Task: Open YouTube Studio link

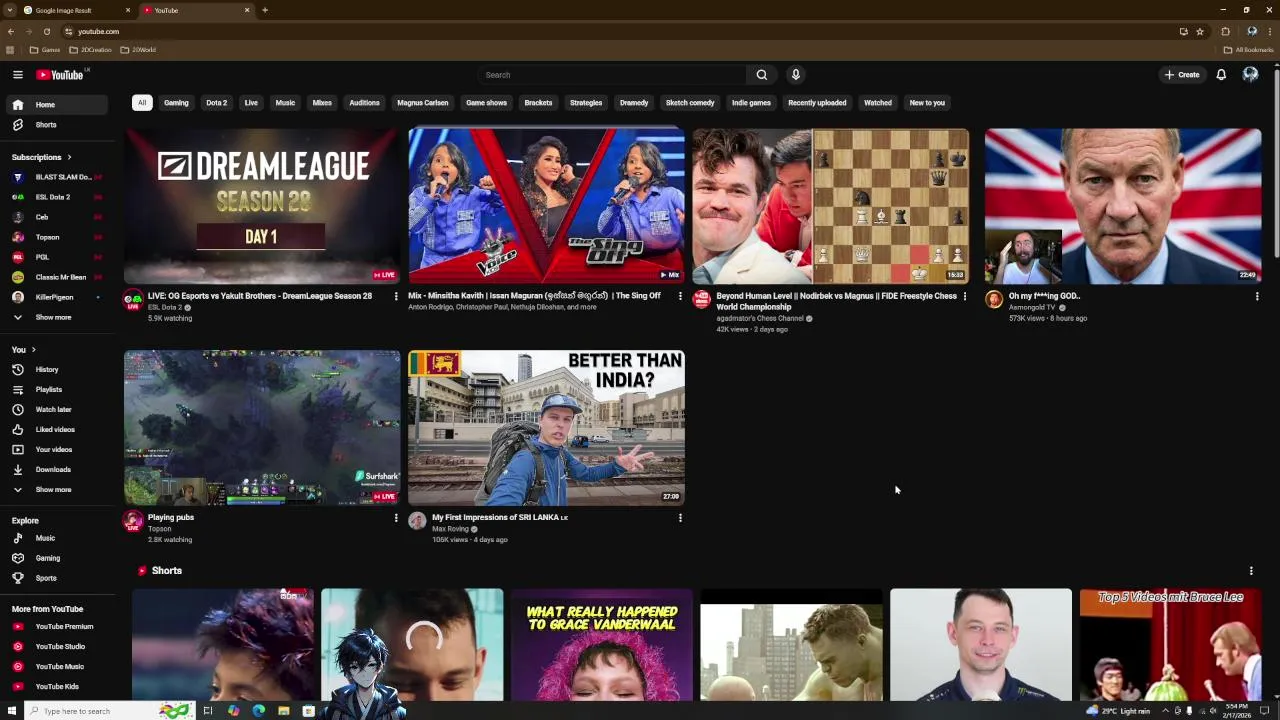Action: pyautogui.click(x=58, y=647)
